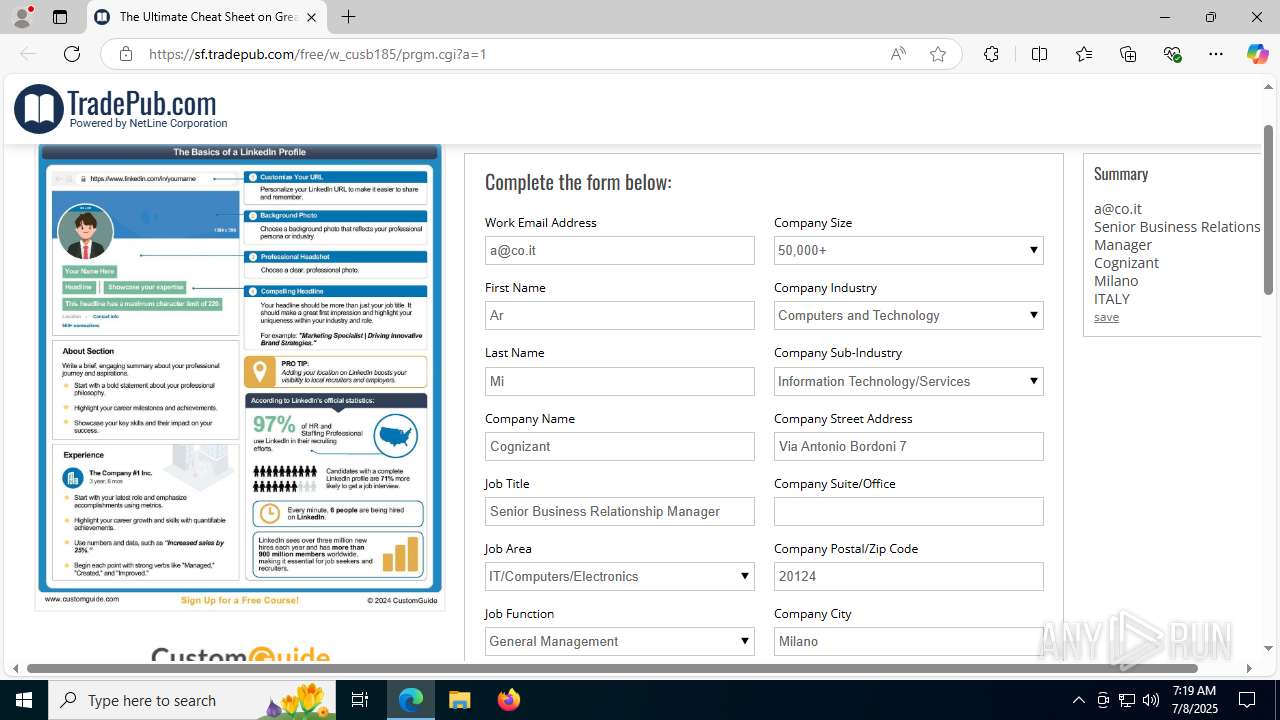Expand the Job Area dropdown

tap(619, 576)
